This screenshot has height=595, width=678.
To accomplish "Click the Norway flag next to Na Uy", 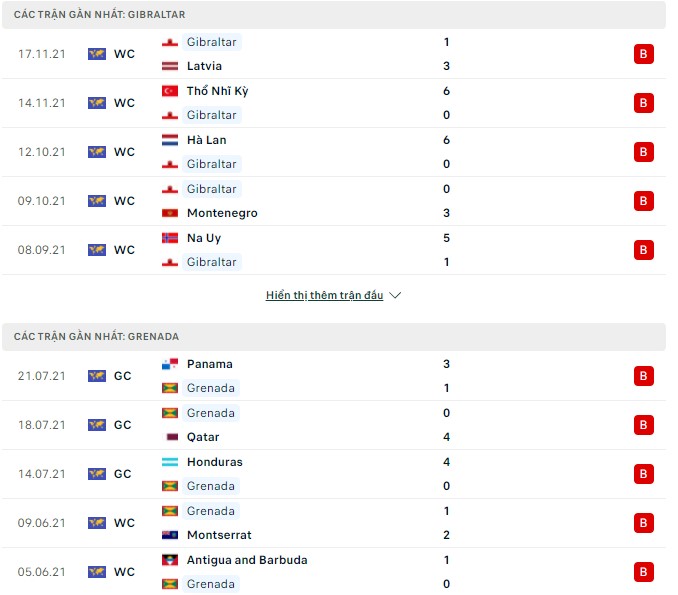I will click(170, 238).
